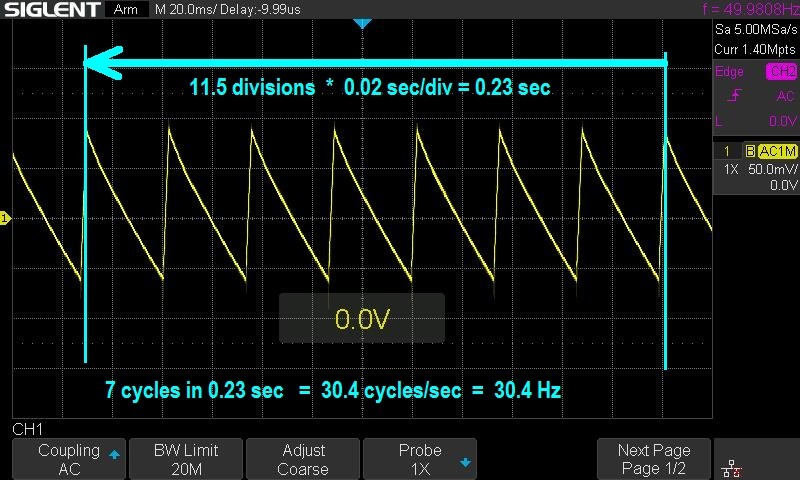Click the CH1 menu title label
This screenshot has height=480, width=800.
(28, 429)
